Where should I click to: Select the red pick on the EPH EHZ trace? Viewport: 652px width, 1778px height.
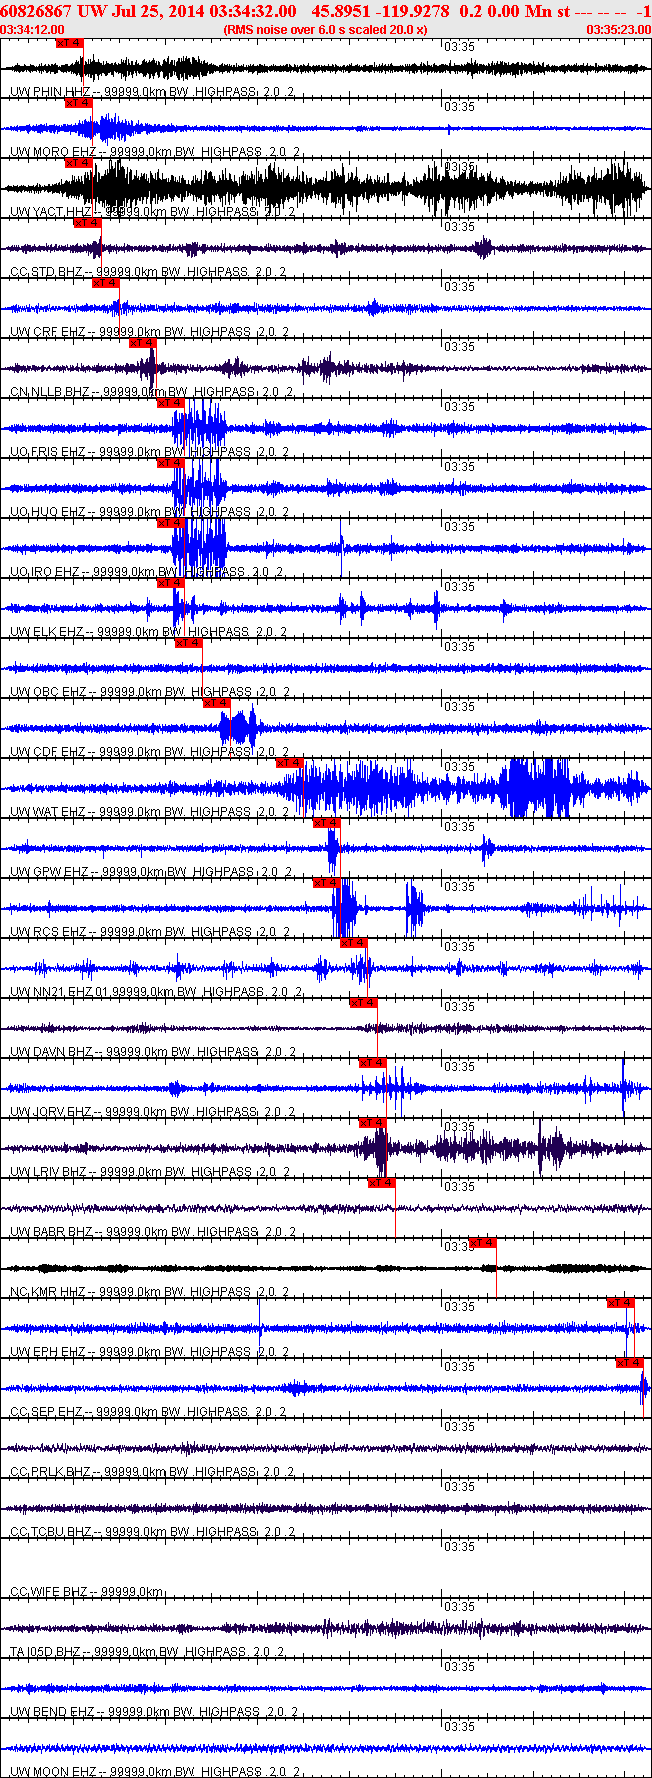click(x=621, y=1303)
